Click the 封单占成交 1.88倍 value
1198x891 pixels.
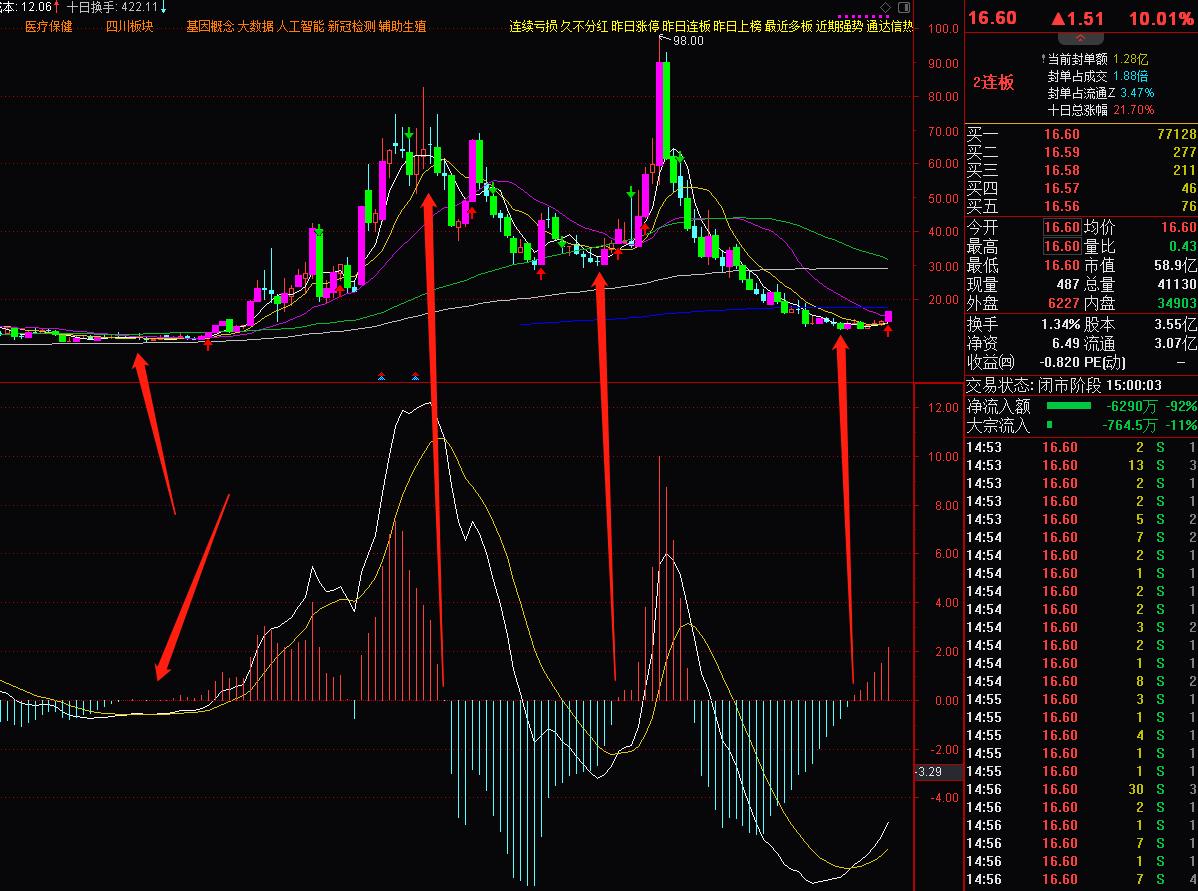click(1130, 76)
